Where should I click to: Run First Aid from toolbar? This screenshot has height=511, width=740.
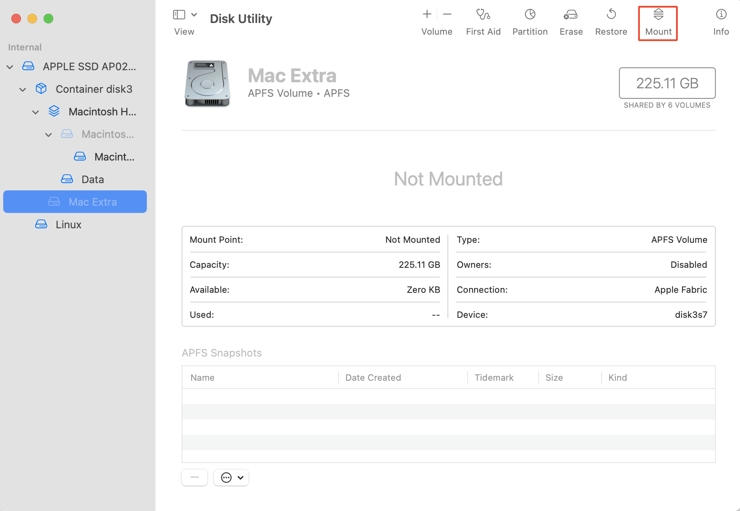pyautogui.click(x=483, y=15)
